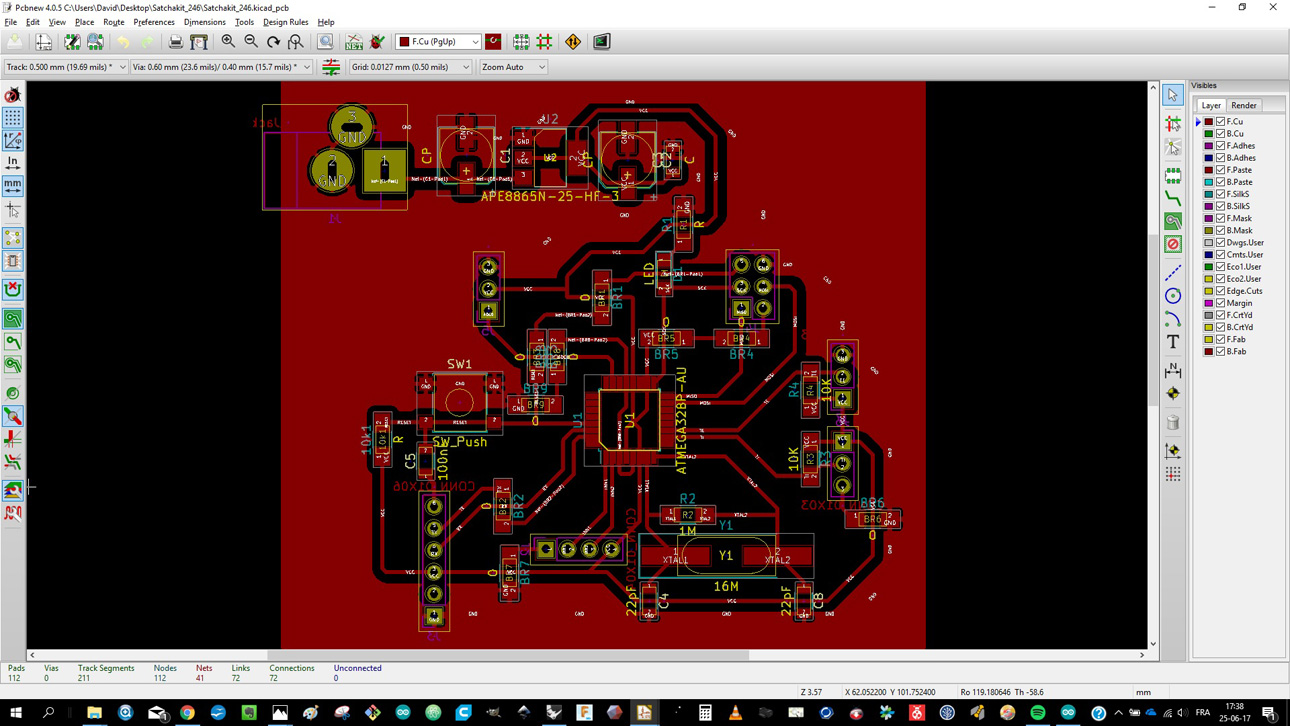1290x726 pixels.
Task: Enable footprint mode move and place
Action: (521, 42)
